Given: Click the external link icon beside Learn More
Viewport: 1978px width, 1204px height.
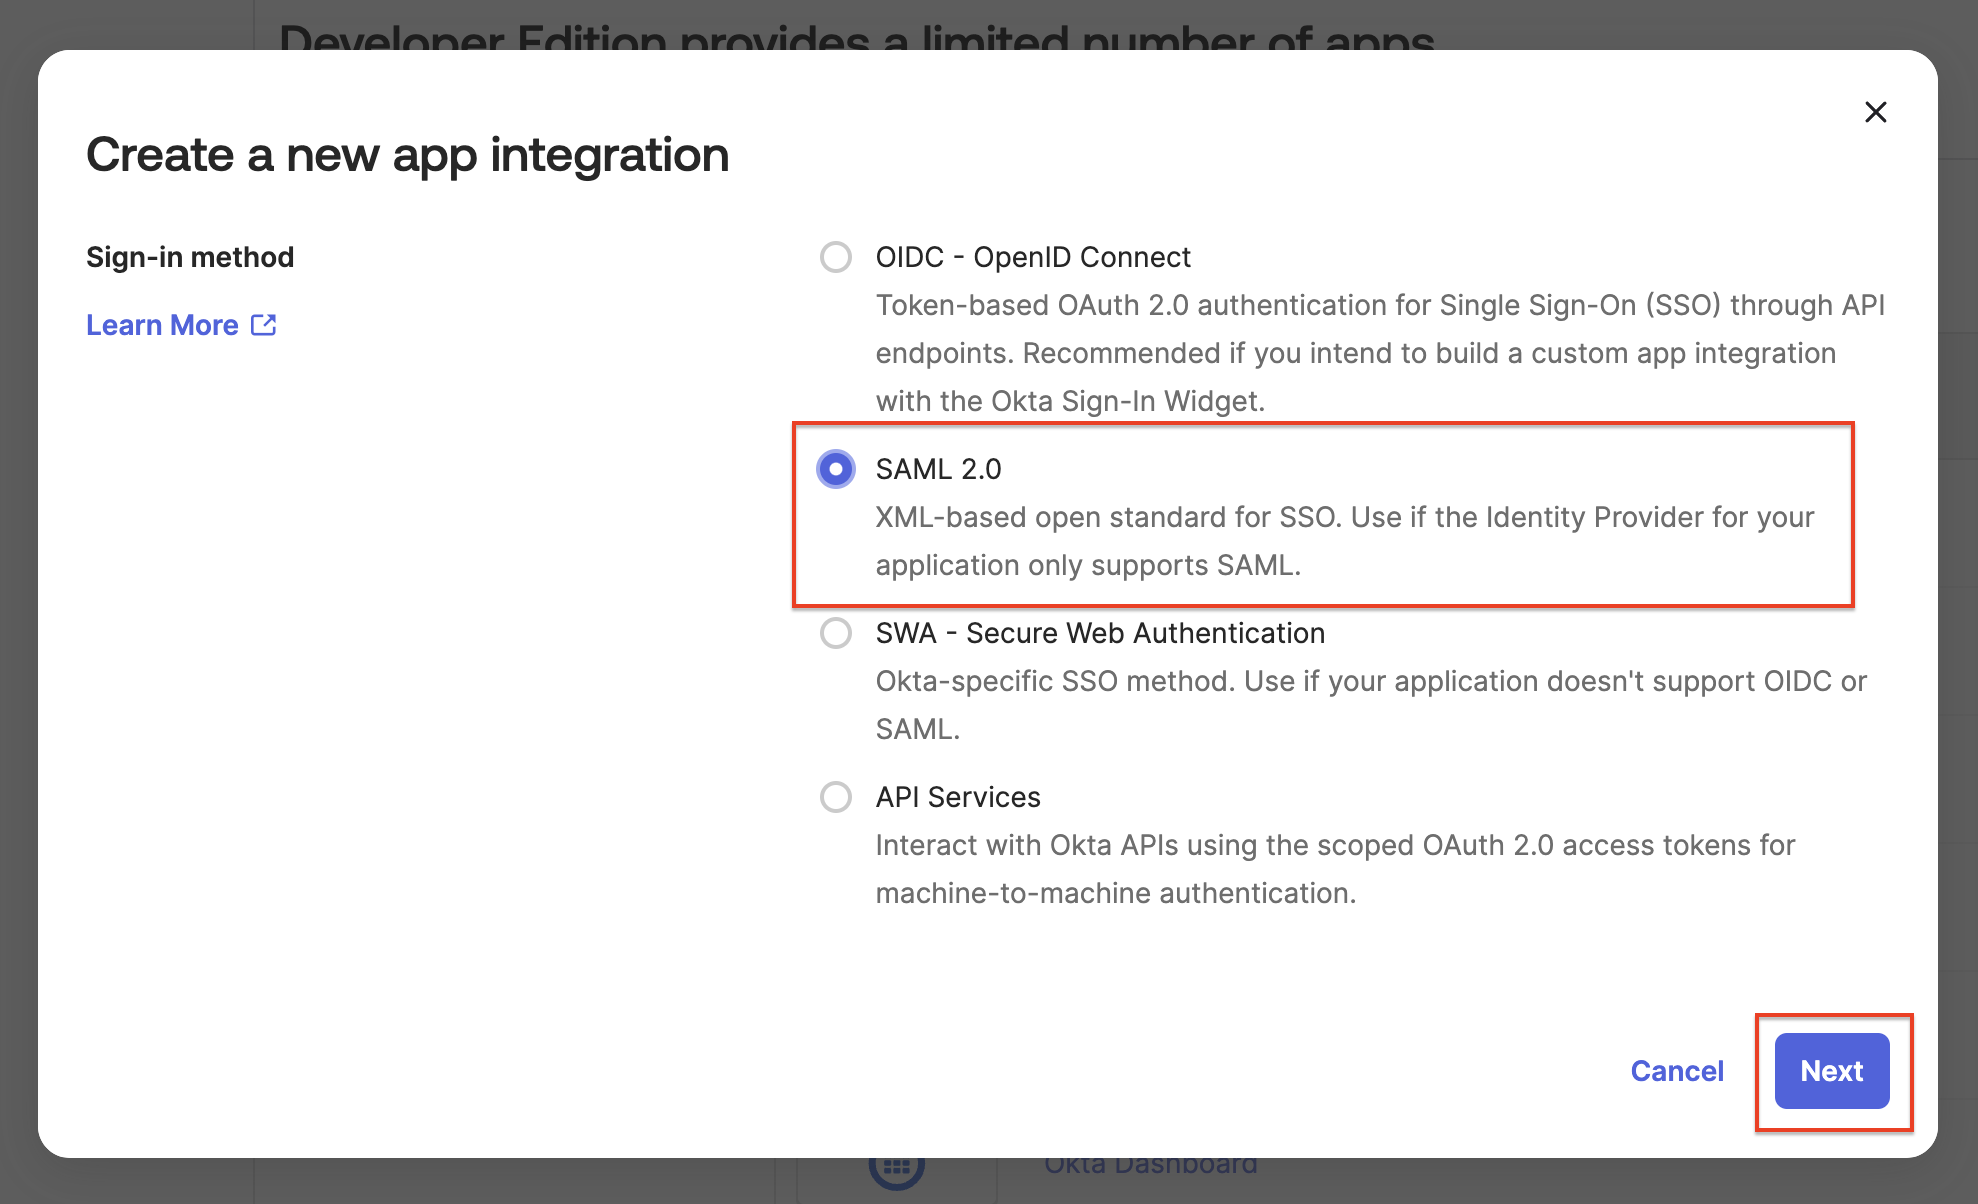Looking at the screenshot, I should [263, 325].
